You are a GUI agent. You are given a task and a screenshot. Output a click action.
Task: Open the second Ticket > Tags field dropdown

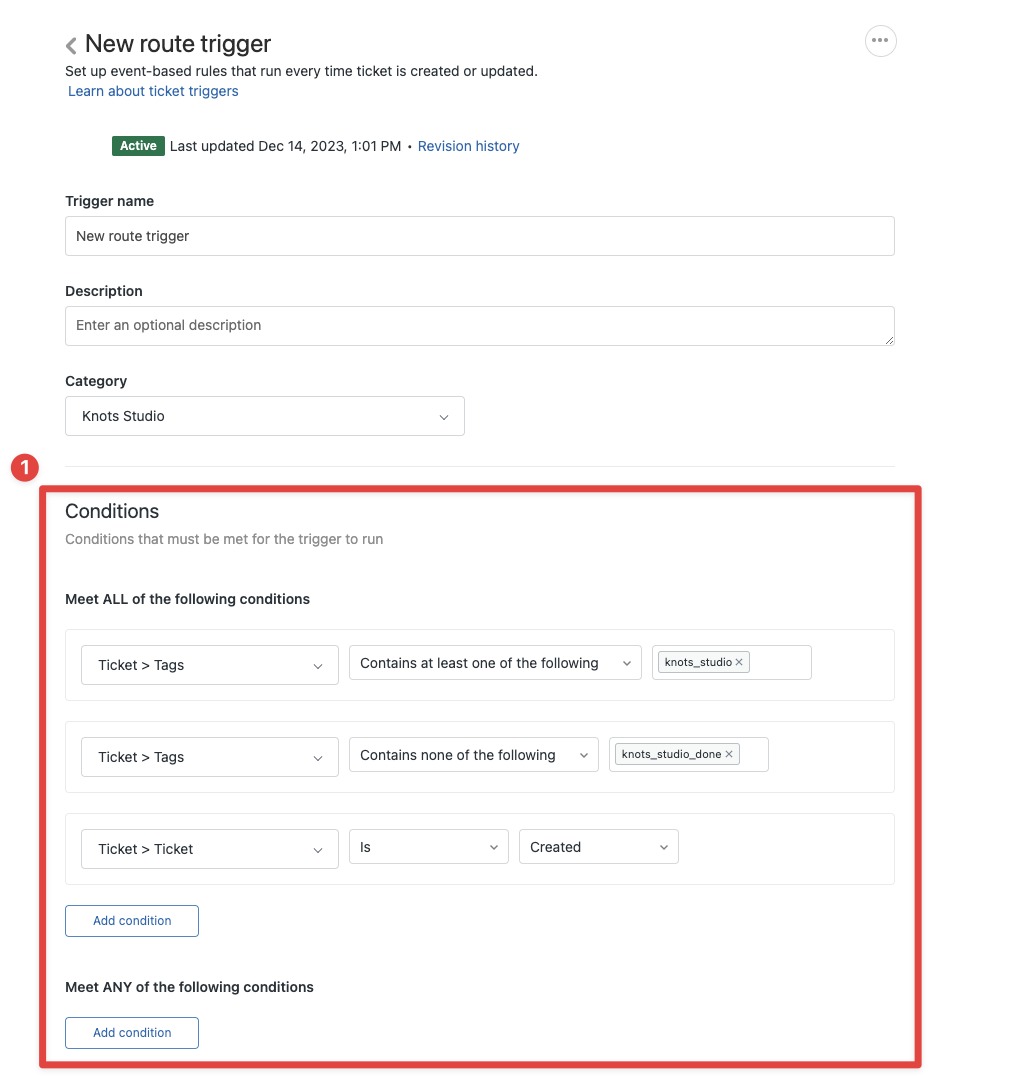tap(210, 757)
